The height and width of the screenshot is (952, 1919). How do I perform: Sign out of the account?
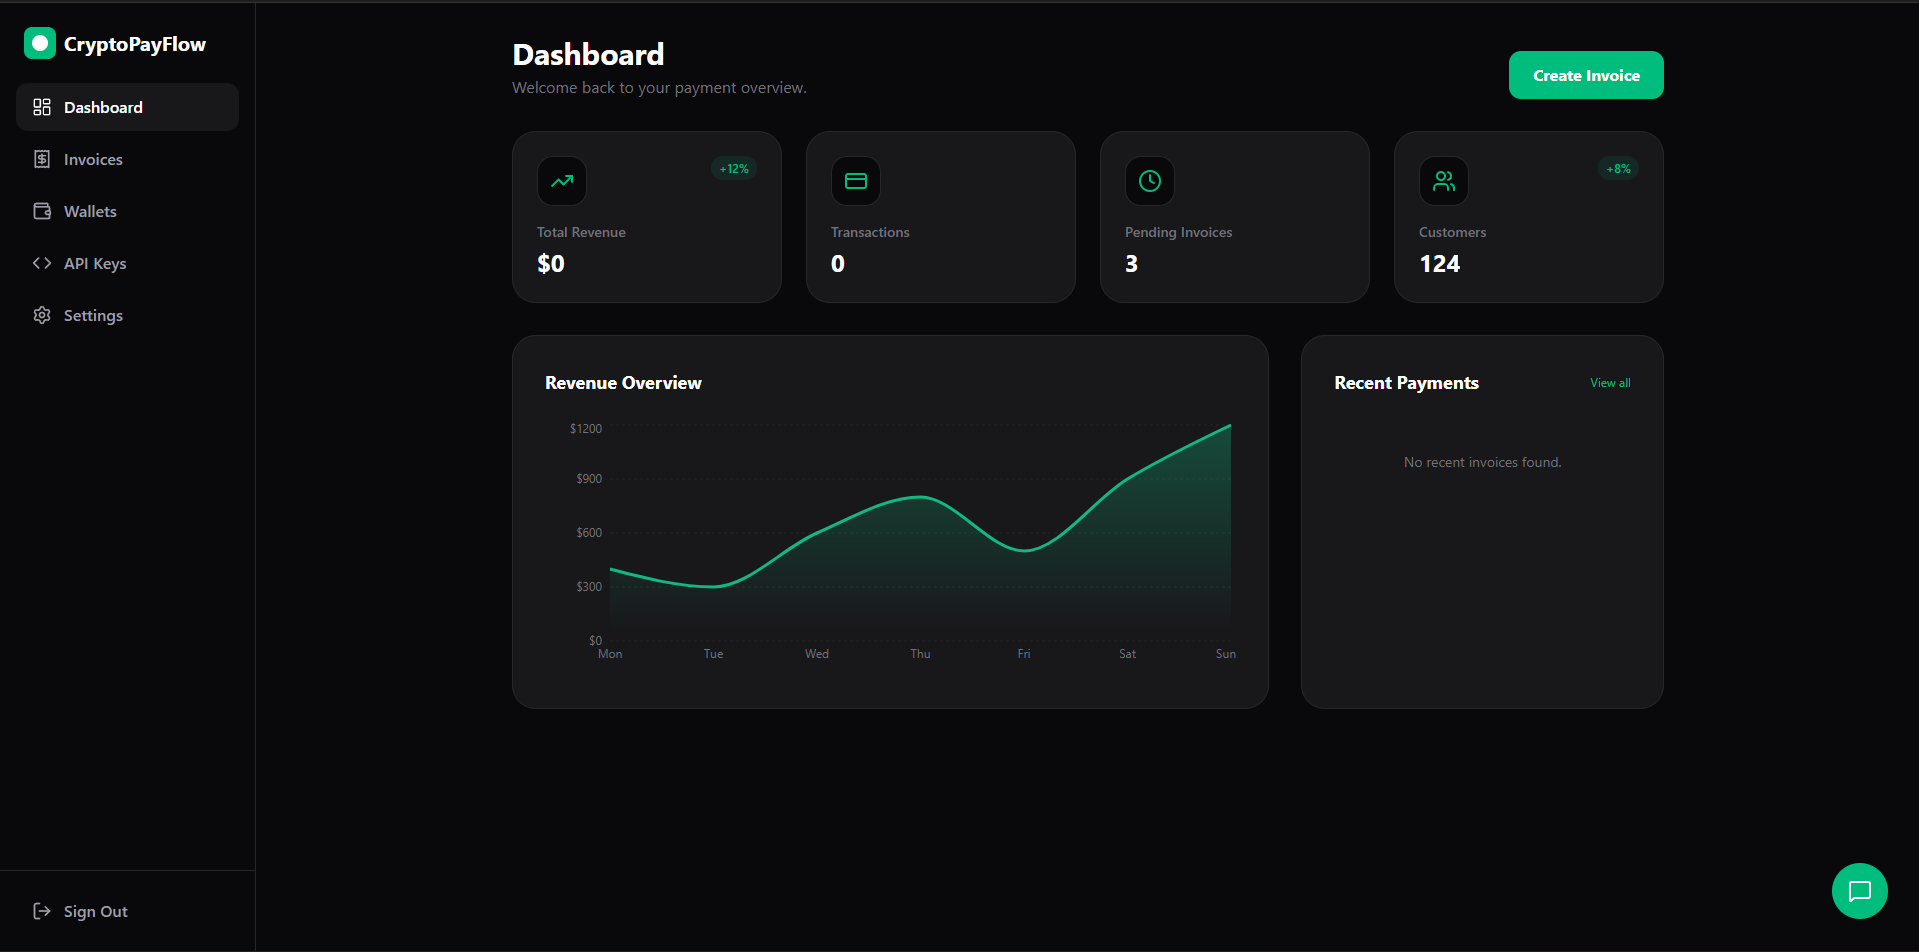(95, 911)
